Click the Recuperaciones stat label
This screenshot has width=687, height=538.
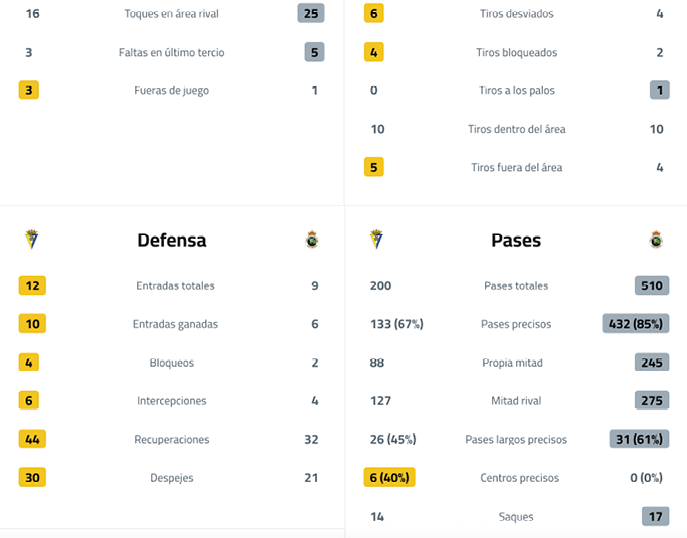(x=172, y=440)
